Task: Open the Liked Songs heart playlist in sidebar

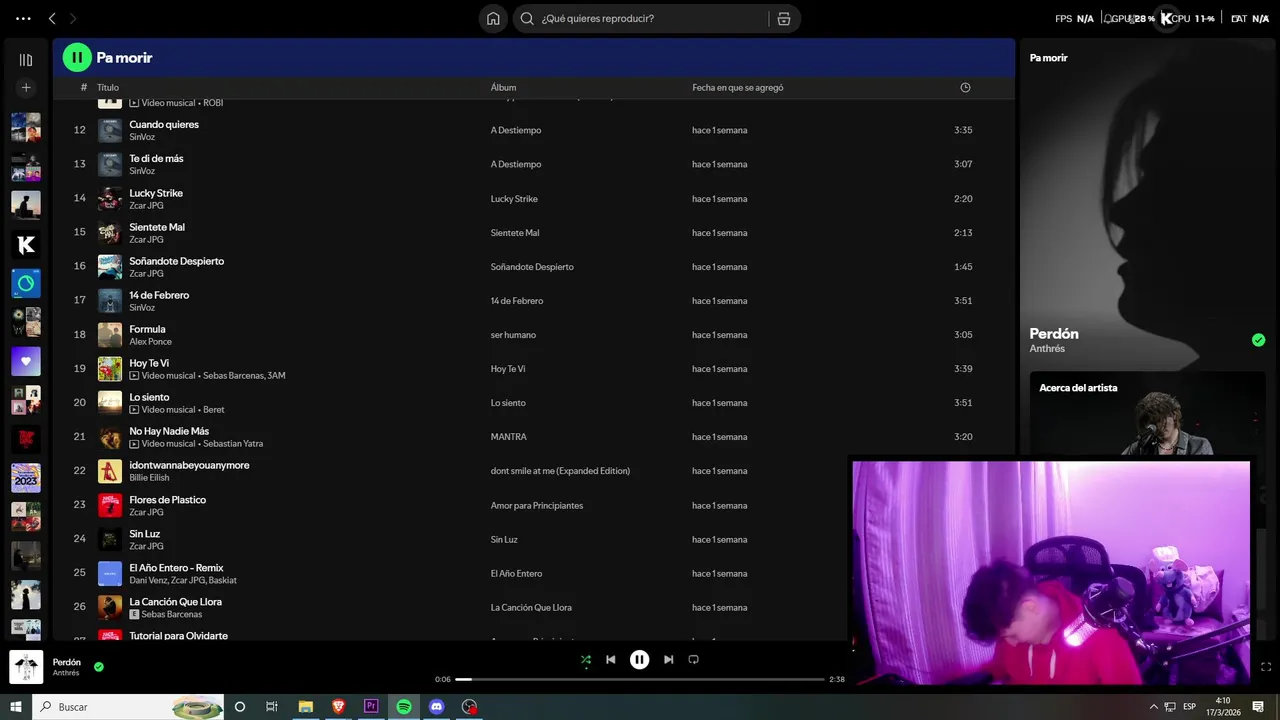Action: pos(26,361)
